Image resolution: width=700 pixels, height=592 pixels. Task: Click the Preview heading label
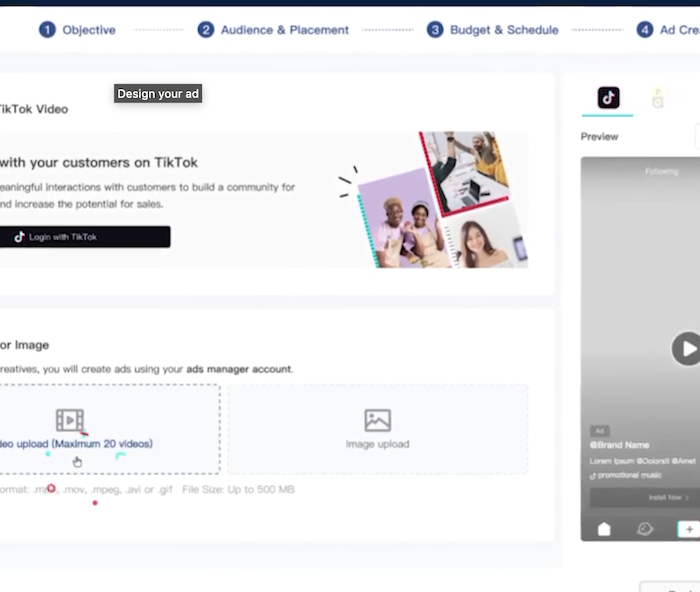(x=600, y=137)
